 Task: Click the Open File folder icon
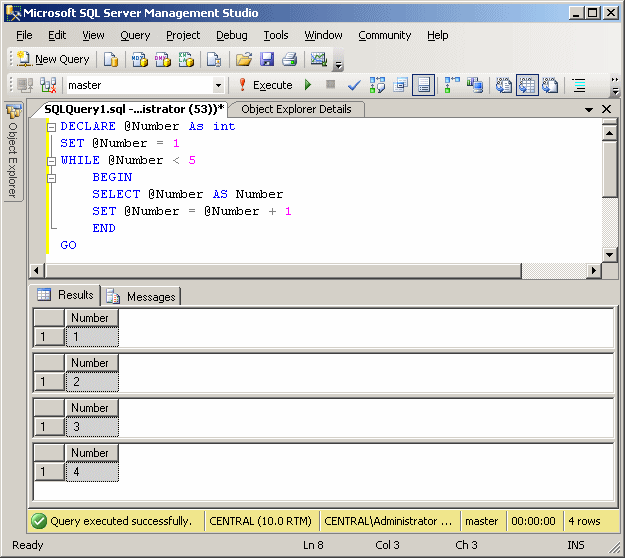[244, 59]
